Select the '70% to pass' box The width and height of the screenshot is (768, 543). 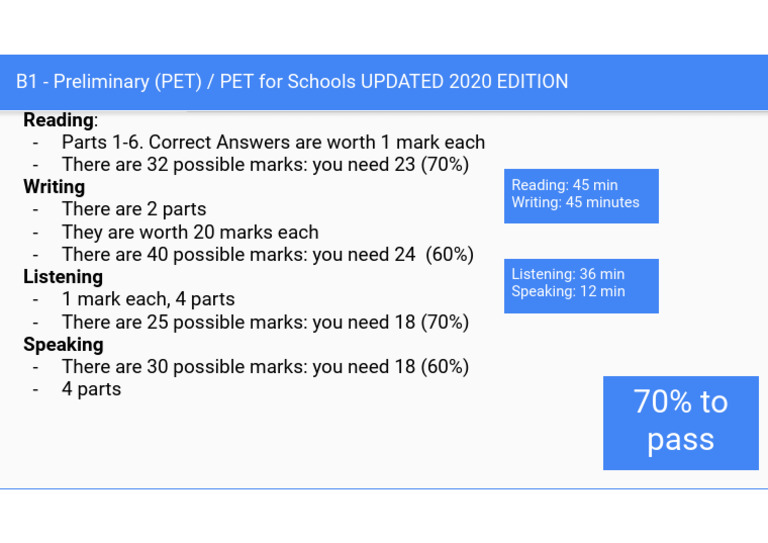(680, 421)
